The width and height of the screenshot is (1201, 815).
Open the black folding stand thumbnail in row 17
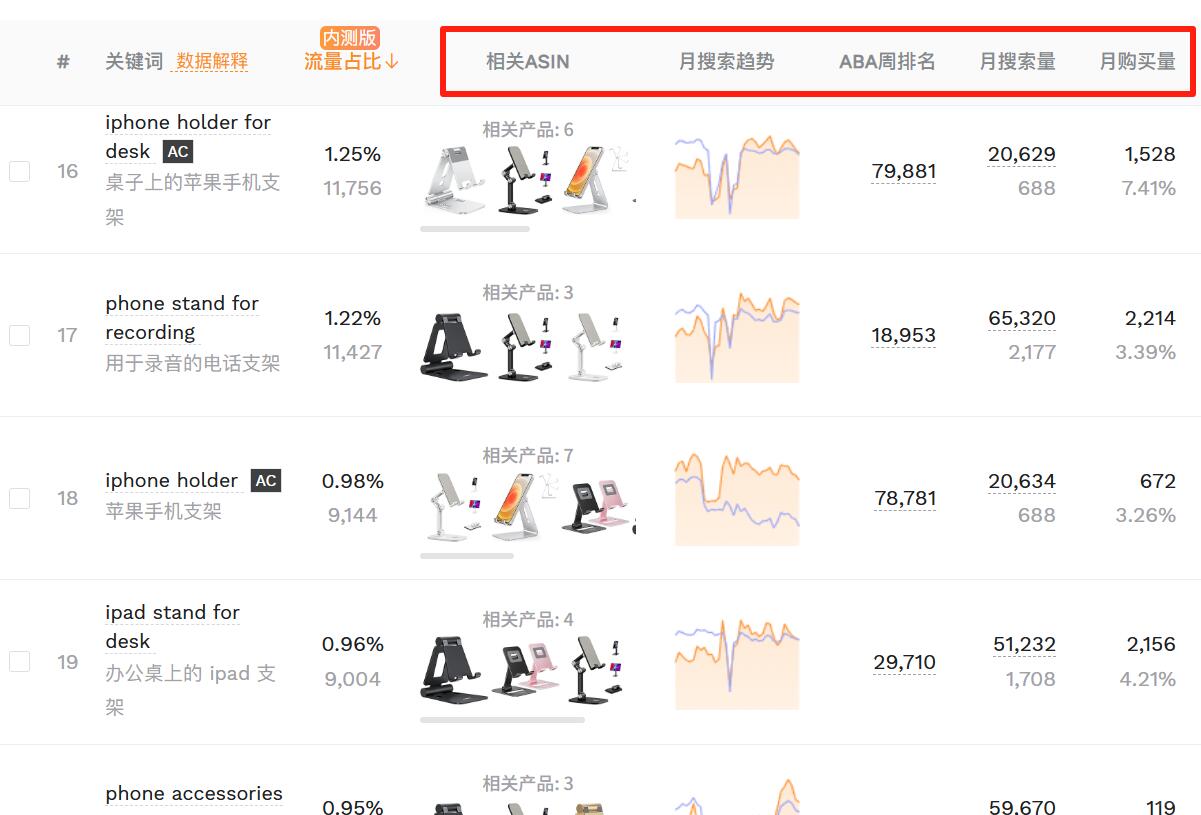coord(454,345)
